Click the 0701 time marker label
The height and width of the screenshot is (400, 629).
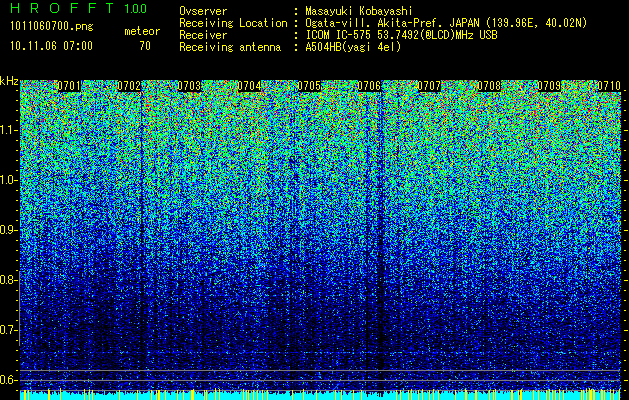pos(69,86)
